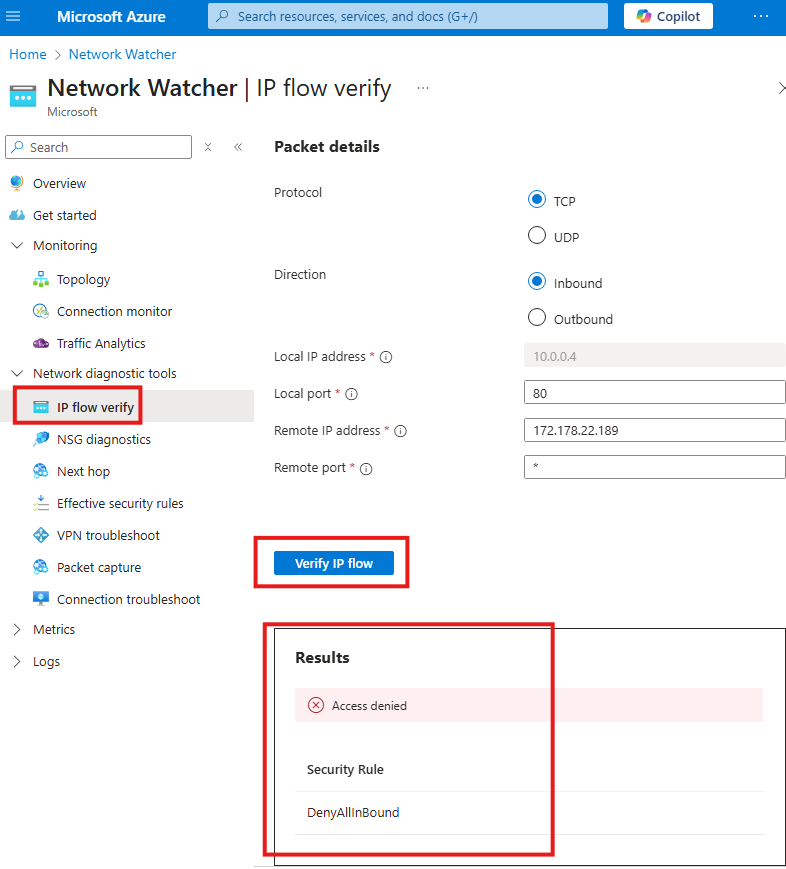The width and height of the screenshot is (786, 869).
Task: Open Traffic Analytics
Action: [101, 344]
